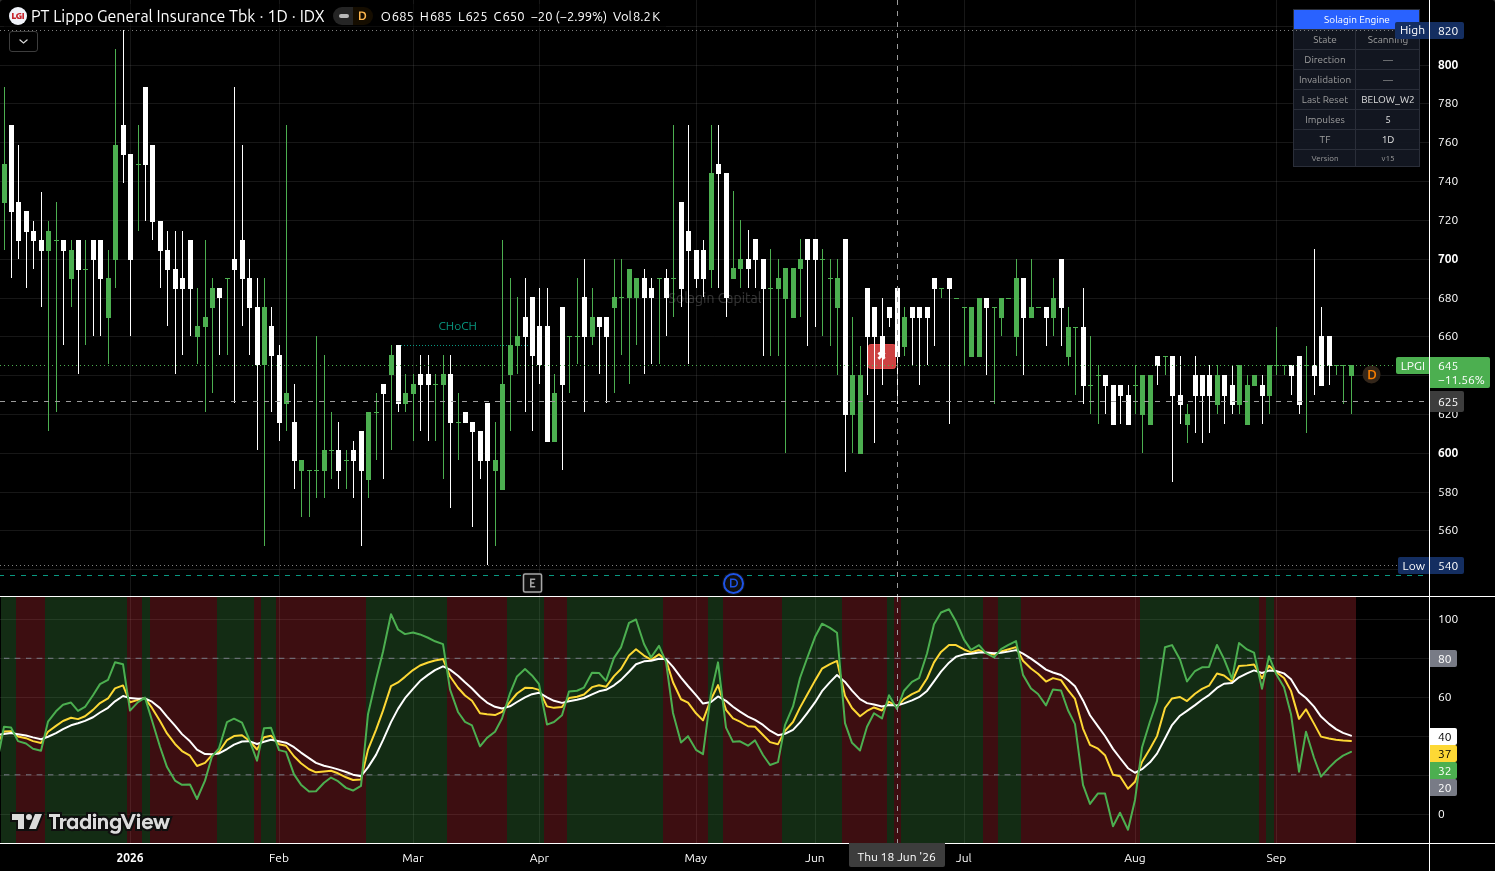This screenshot has width=1495, height=871.
Task: Click the Thu 18 Jun '26 date label
Action: pyautogui.click(x=896, y=857)
